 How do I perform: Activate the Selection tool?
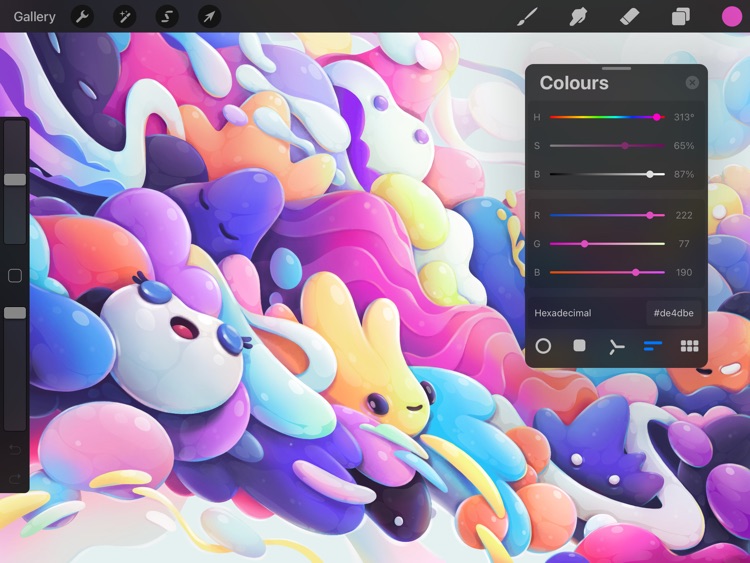pyautogui.click(x=166, y=16)
